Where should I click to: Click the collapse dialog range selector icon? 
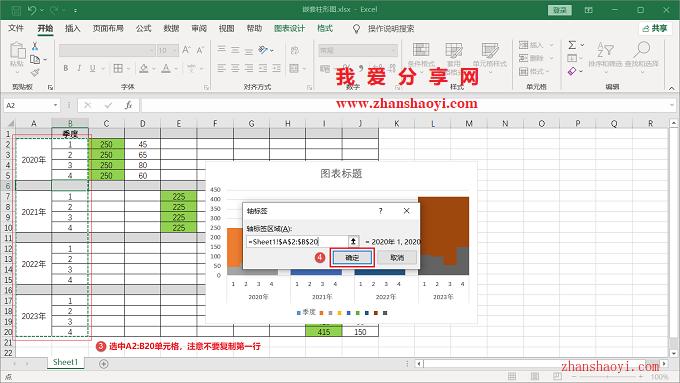pos(353,242)
